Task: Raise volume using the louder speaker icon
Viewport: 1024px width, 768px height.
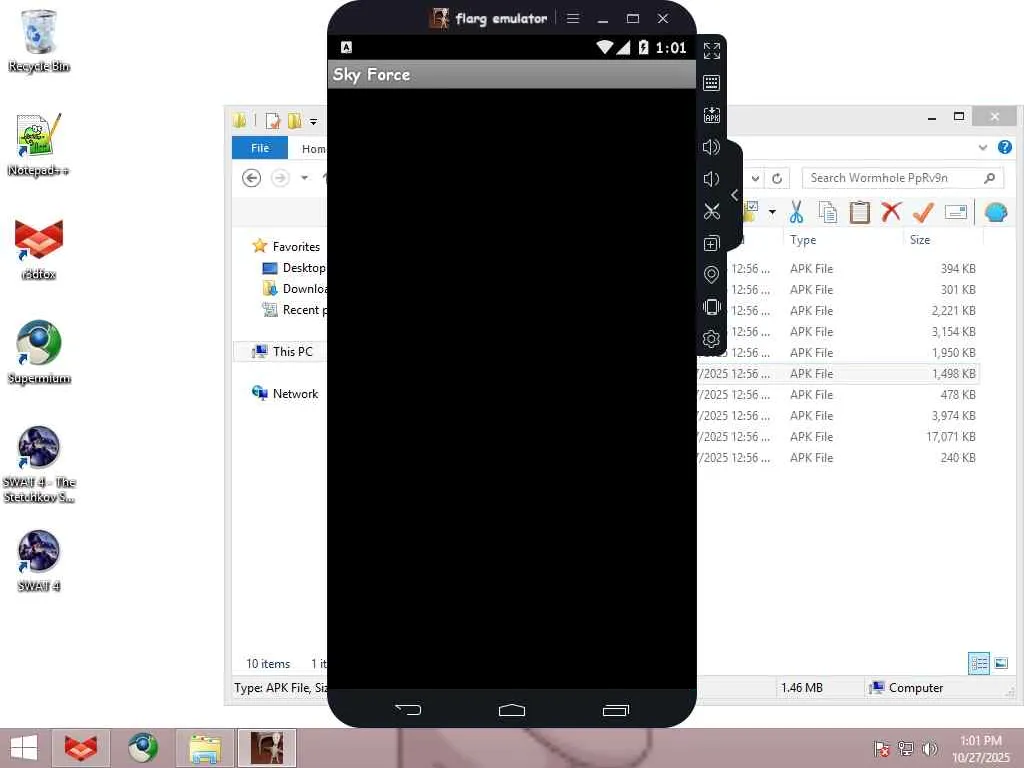Action: point(711,147)
